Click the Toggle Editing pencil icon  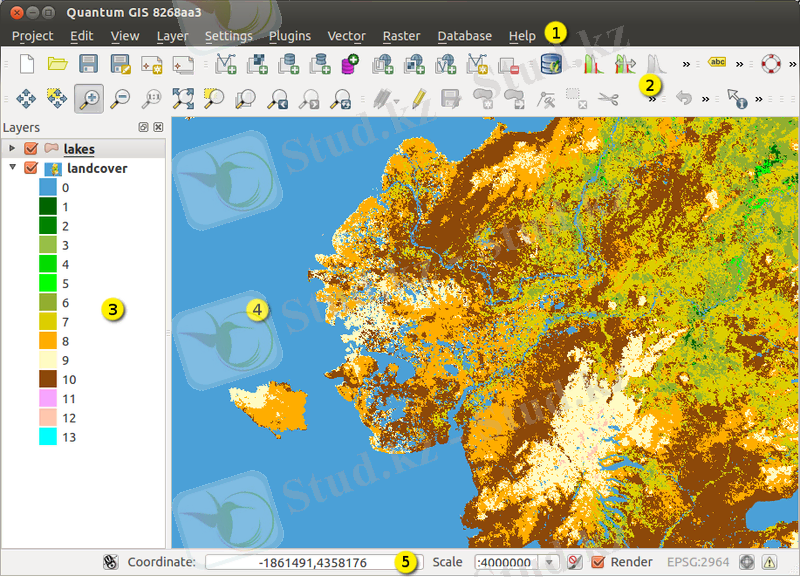click(418, 98)
